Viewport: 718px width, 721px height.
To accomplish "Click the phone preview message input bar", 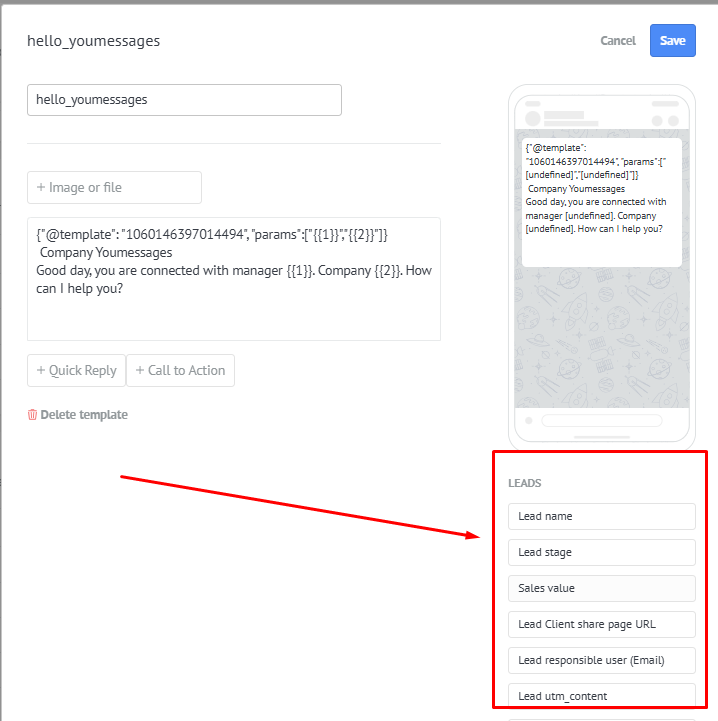I will (x=602, y=421).
